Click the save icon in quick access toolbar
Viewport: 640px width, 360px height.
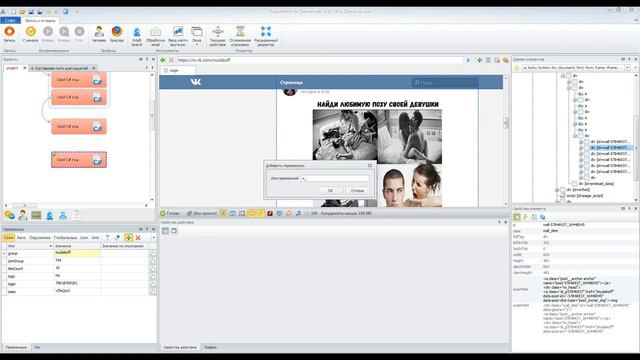point(31,12)
